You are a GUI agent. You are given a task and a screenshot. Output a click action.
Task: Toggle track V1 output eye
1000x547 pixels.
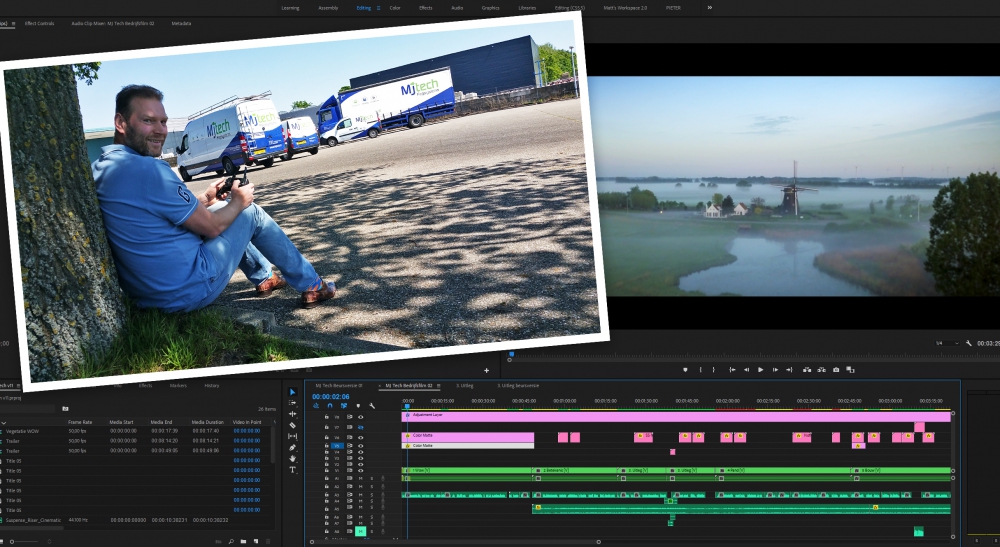coord(360,470)
